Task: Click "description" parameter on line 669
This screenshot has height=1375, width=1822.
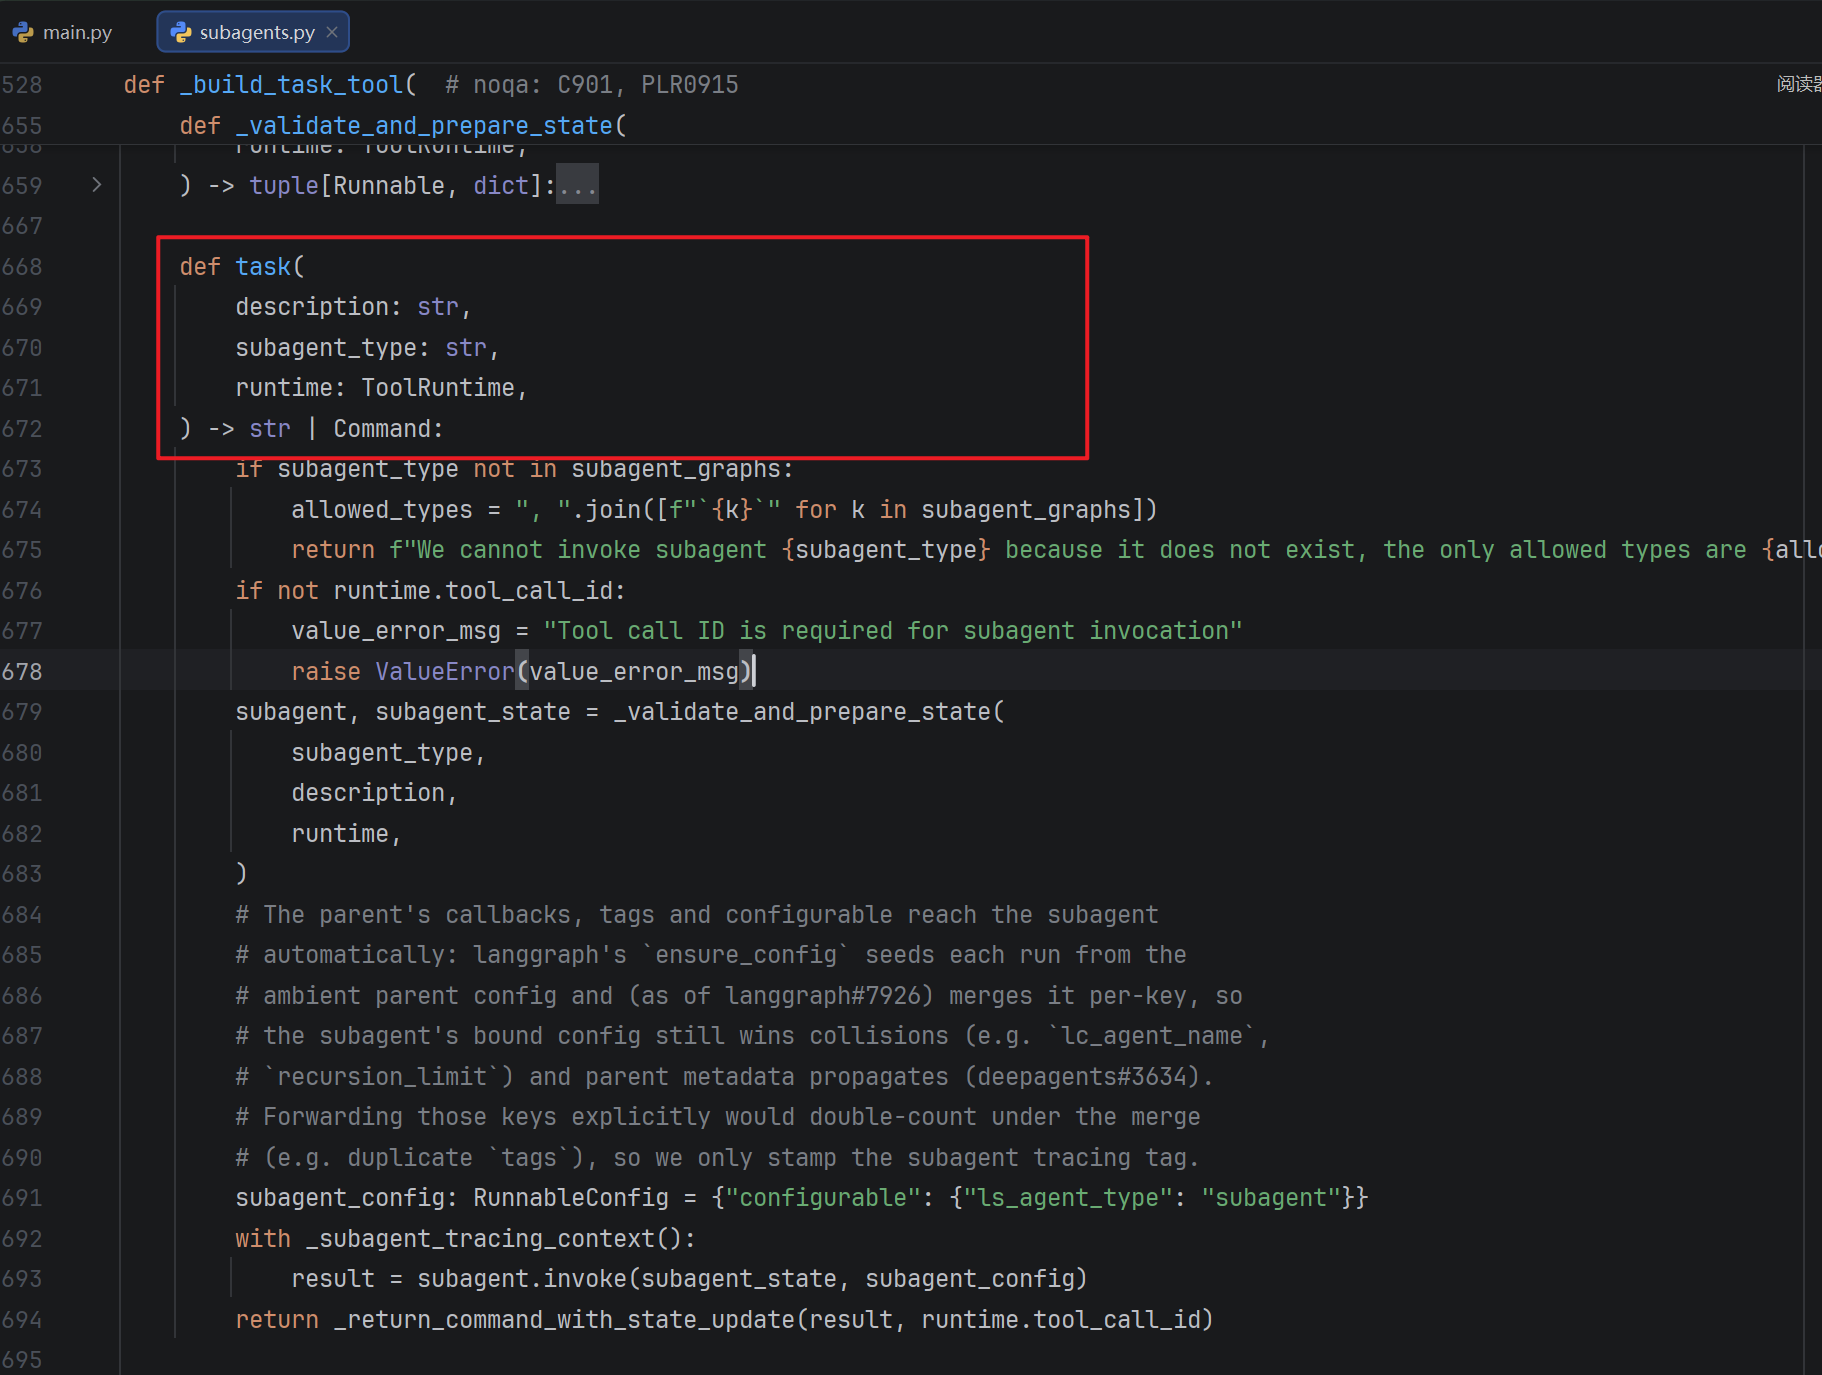Action: click(x=311, y=307)
